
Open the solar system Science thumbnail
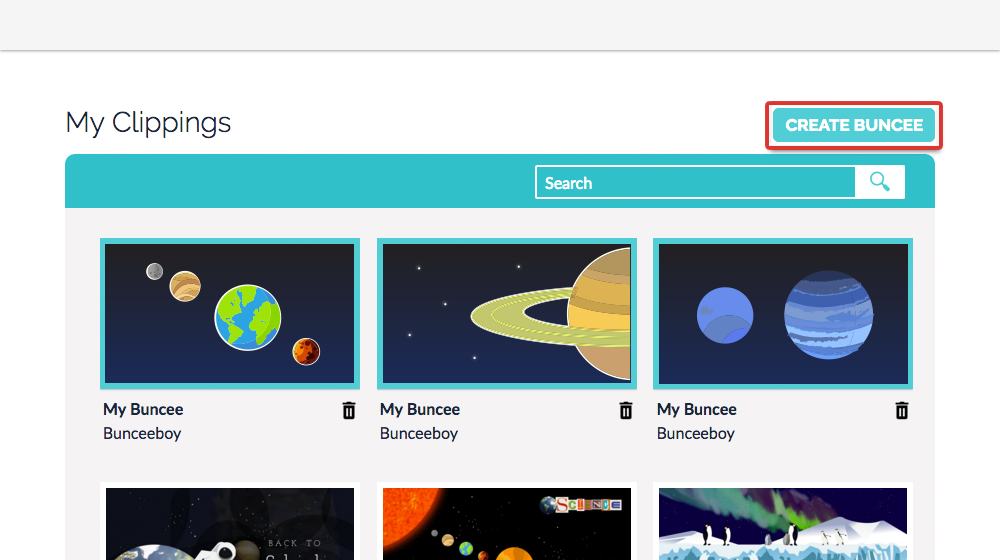506,523
